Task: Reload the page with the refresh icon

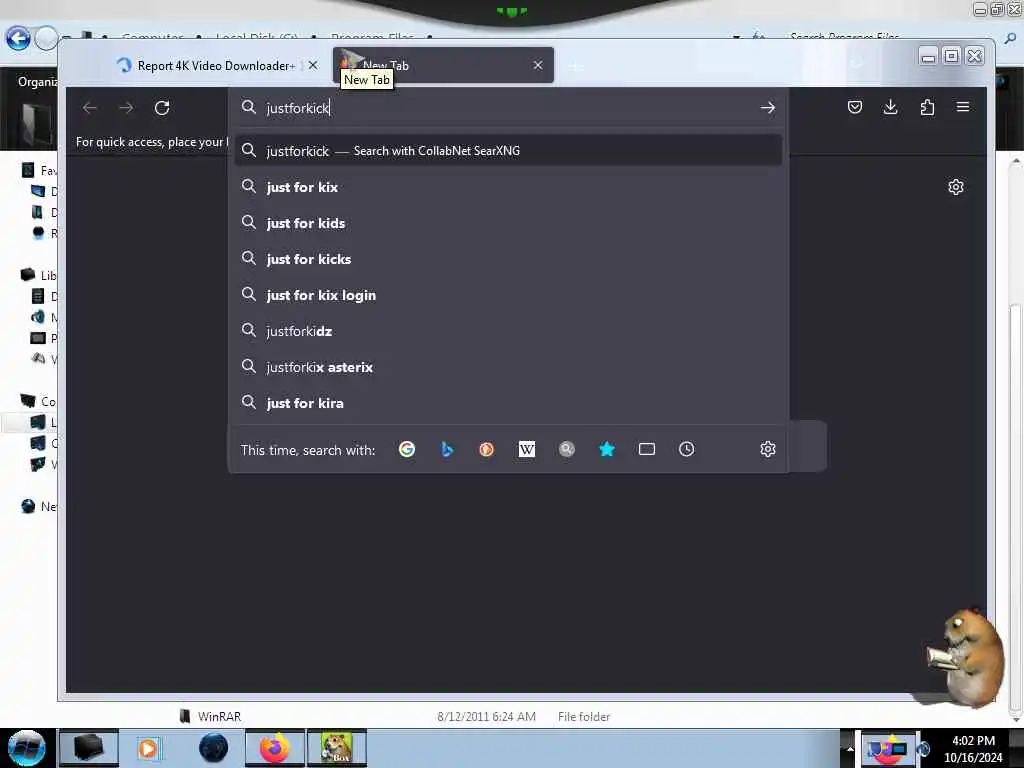Action: coord(162,108)
